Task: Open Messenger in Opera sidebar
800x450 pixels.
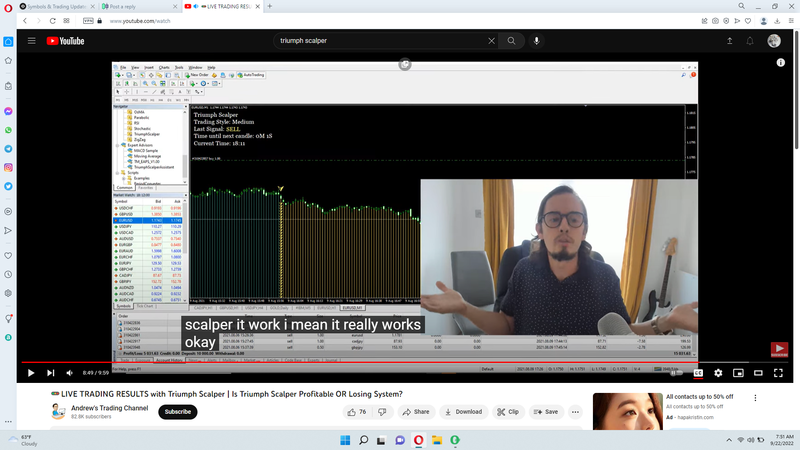Action: pyautogui.click(x=8, y=111)
